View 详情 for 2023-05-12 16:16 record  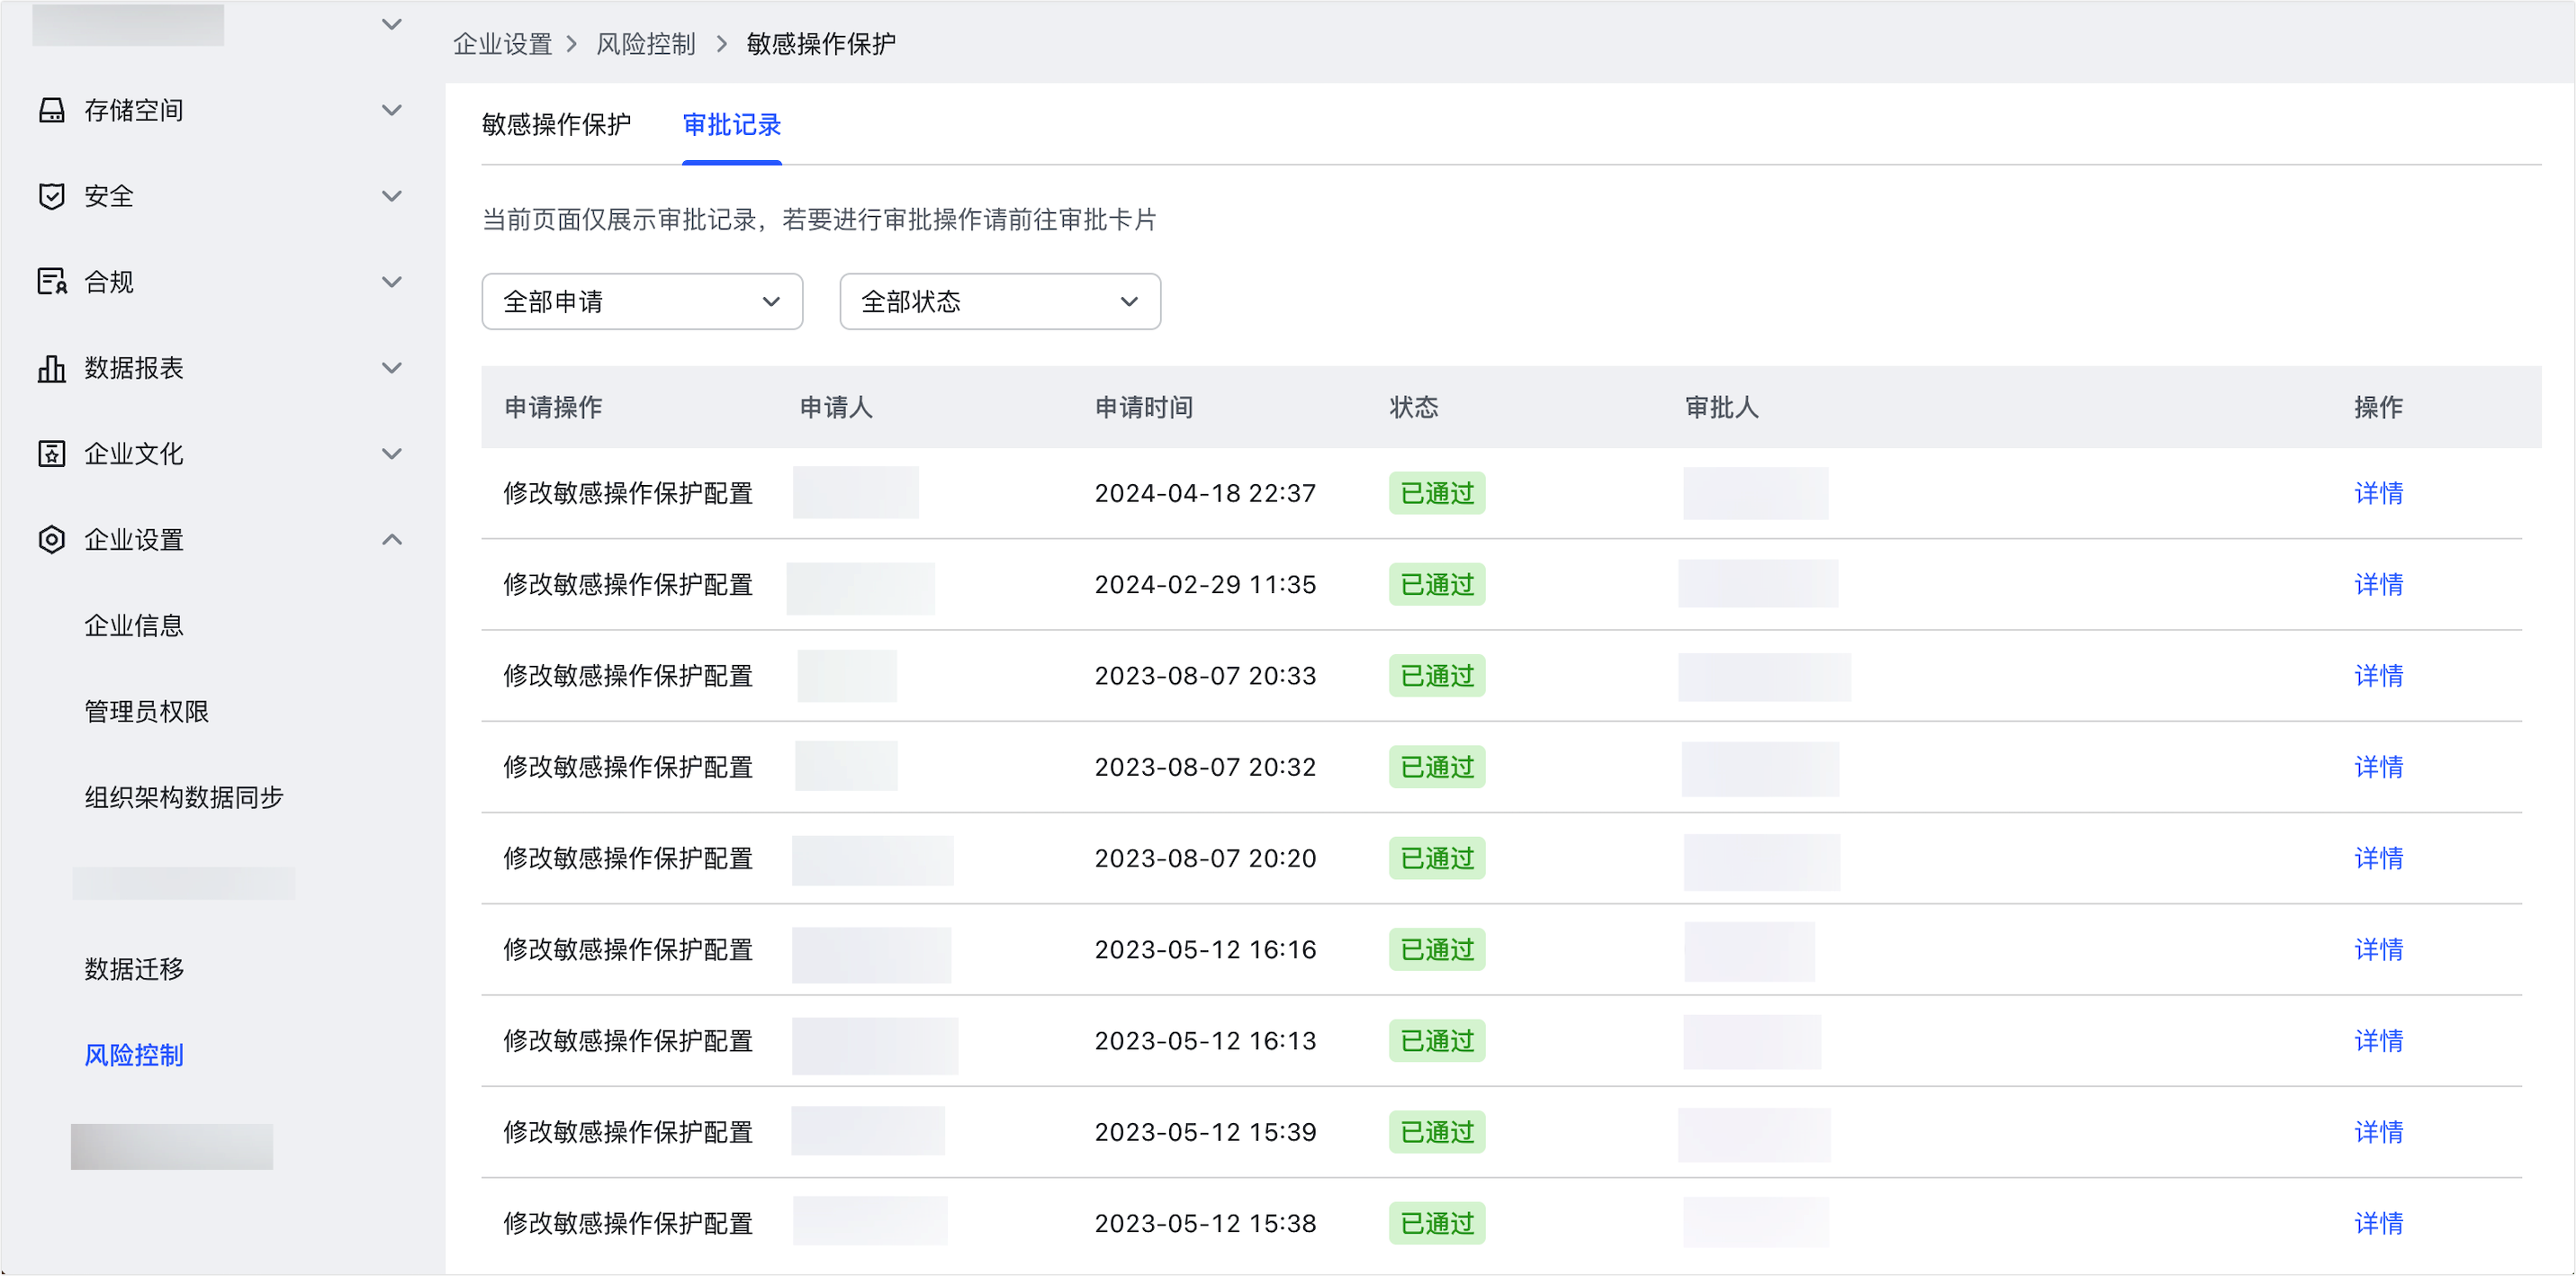2378,950
